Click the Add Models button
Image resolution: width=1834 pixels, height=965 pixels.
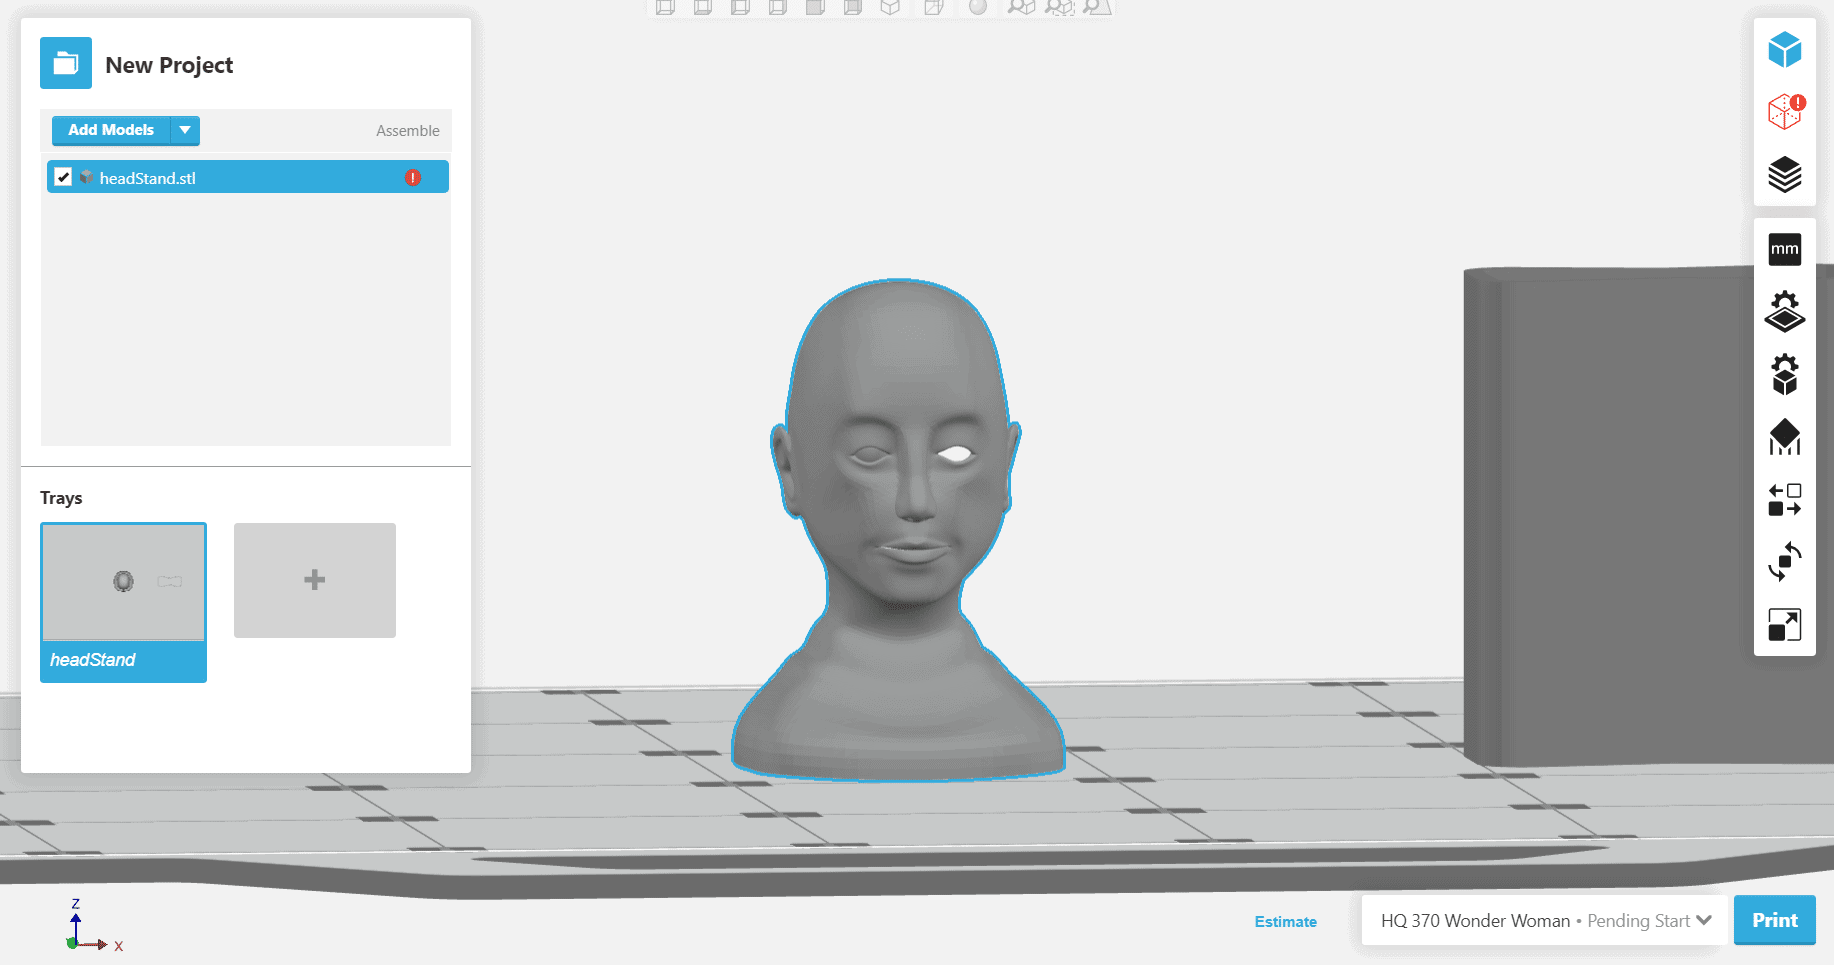[x=111, y=130]
